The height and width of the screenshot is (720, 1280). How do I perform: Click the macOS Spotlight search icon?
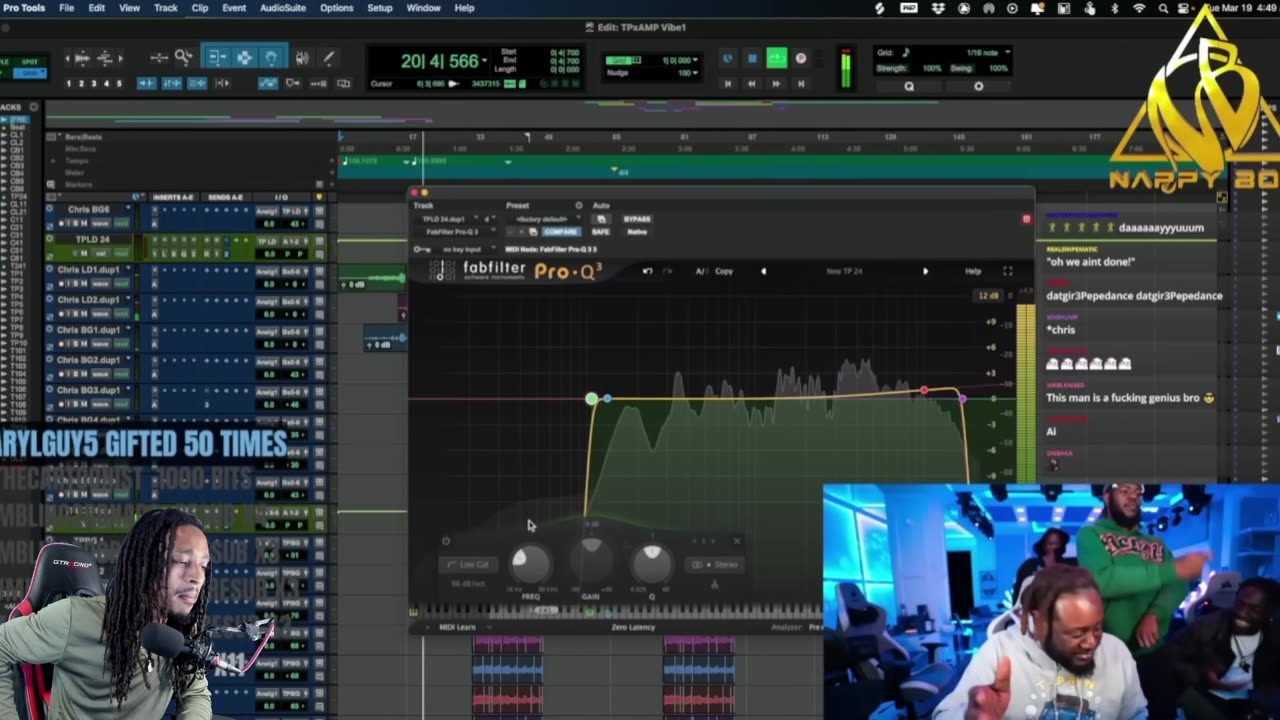pos(1163,8)
